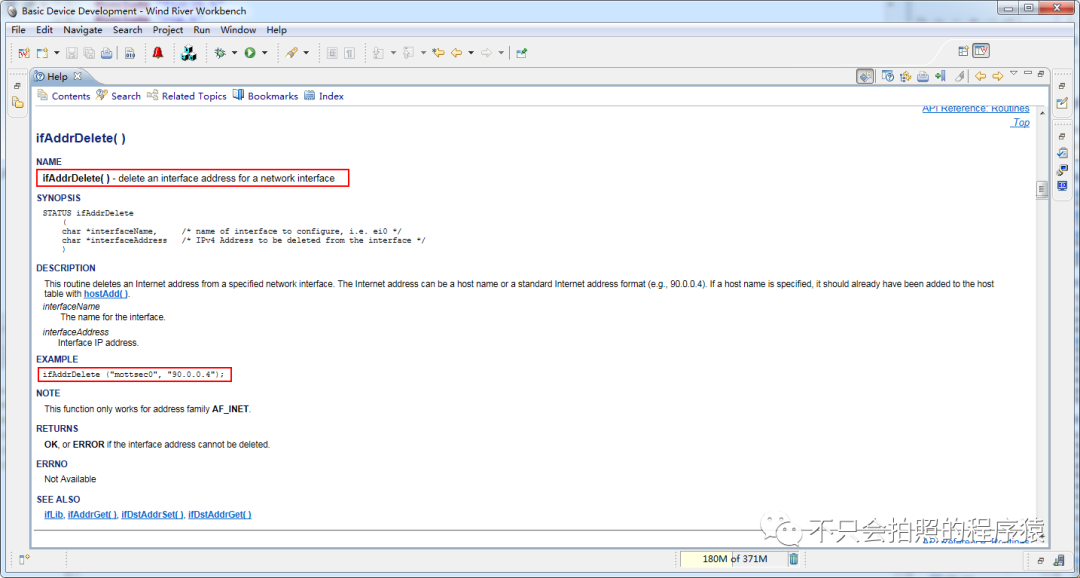Image resolution: width=1080 pixels, height=578 pixels.
Task: Click the Print icon in main toolbar
Action: (x=106, y=53)
